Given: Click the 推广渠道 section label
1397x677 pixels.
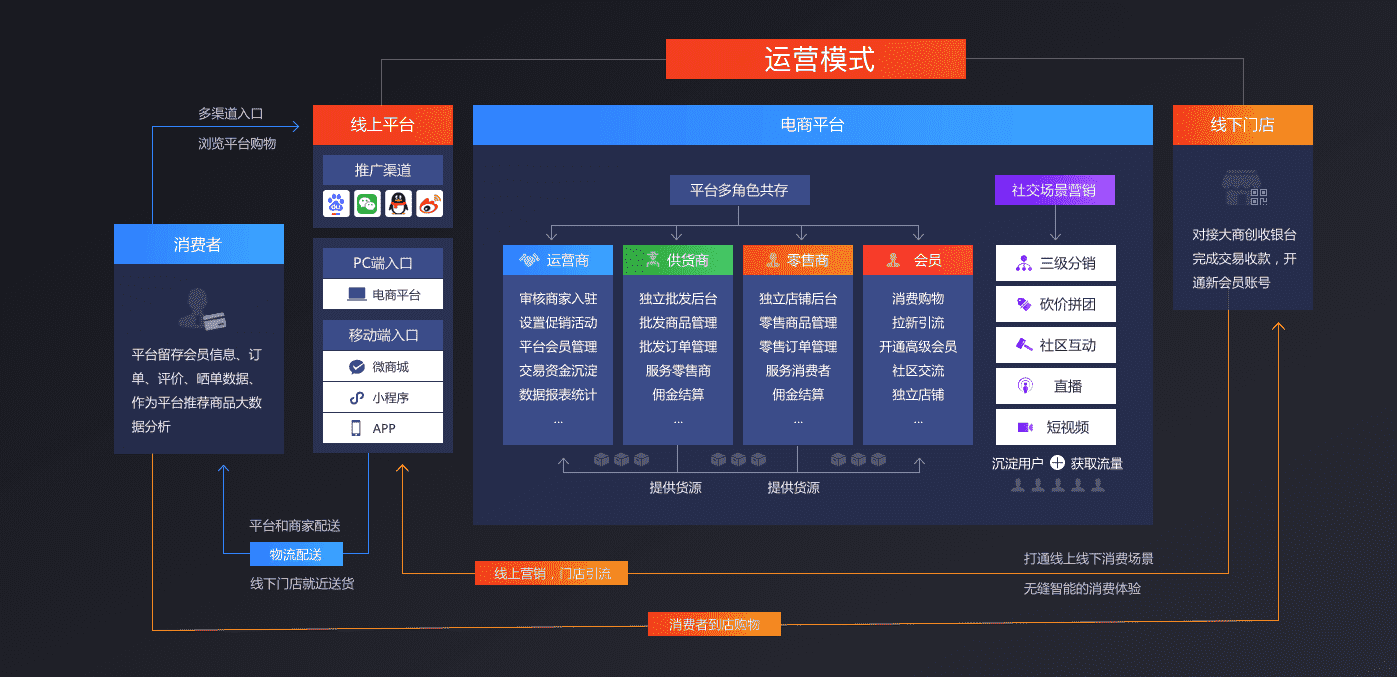Looking at the screenshot, I should click(x=383, y=170).
